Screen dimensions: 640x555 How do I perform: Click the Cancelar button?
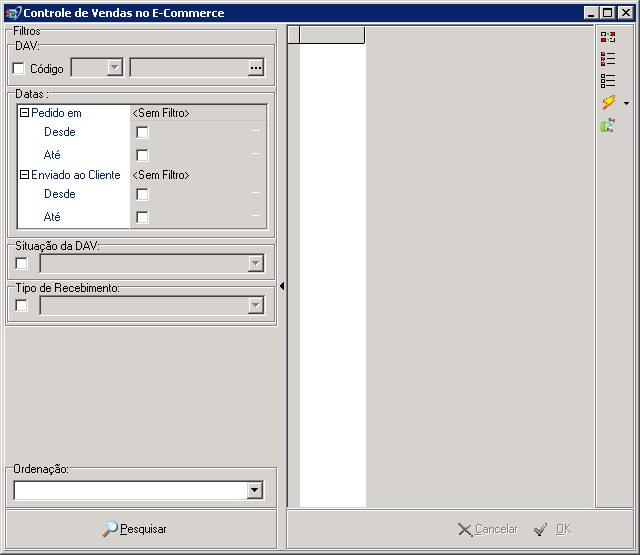tap(488, 529)
